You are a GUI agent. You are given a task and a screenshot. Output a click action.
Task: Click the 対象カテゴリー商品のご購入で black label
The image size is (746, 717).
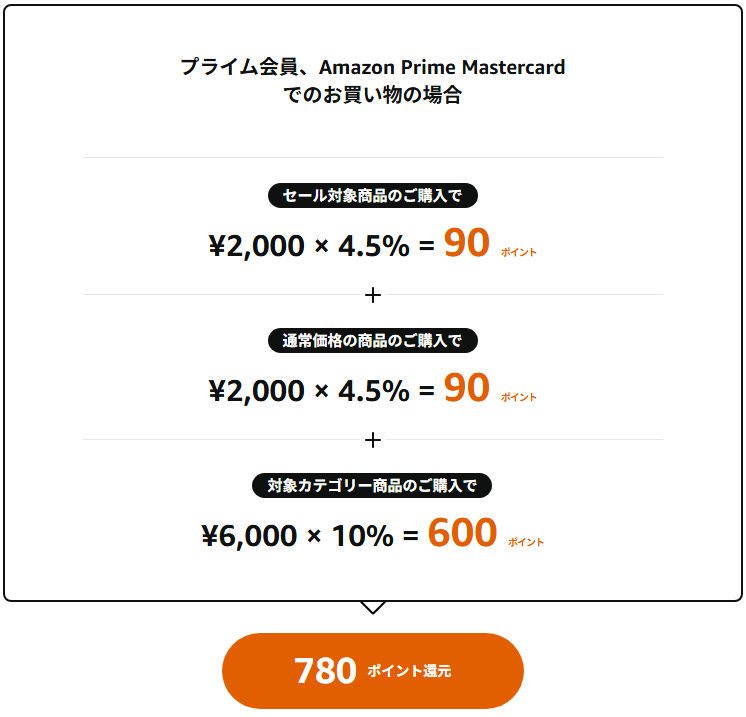click(x=372, y=486)
